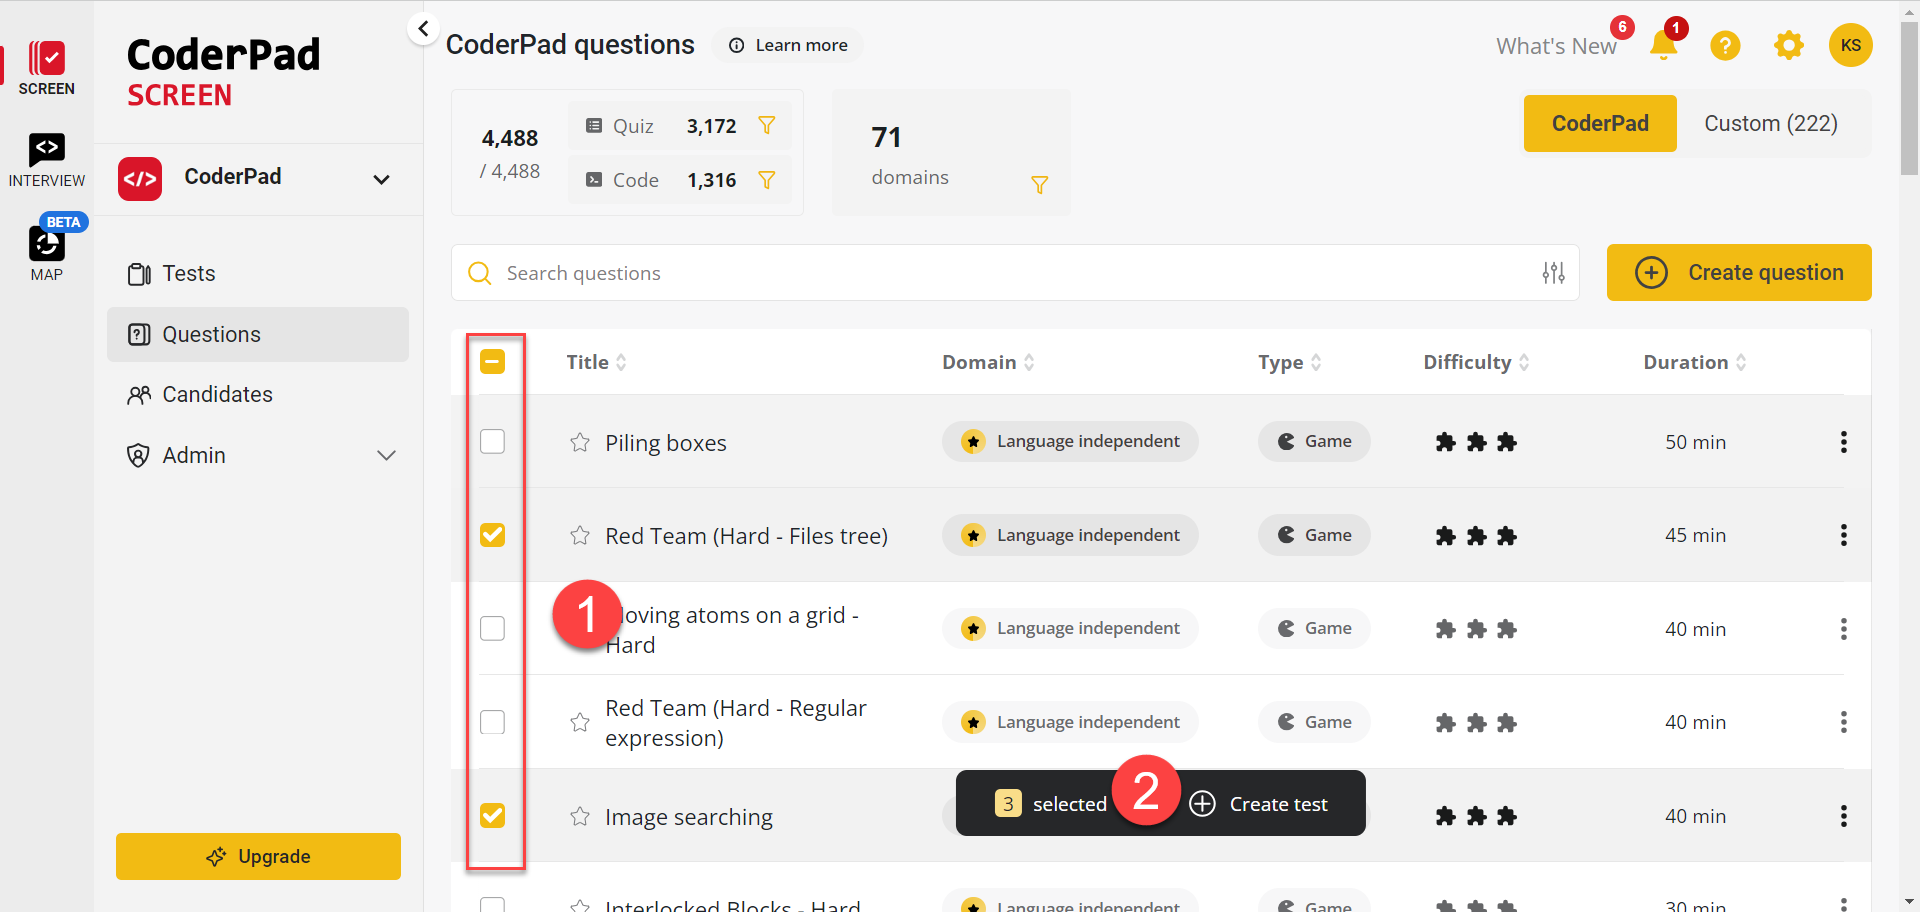Screen dimensions: 1920x912
Task: Open settings via the gear icon
Action: coord(1788,45)
